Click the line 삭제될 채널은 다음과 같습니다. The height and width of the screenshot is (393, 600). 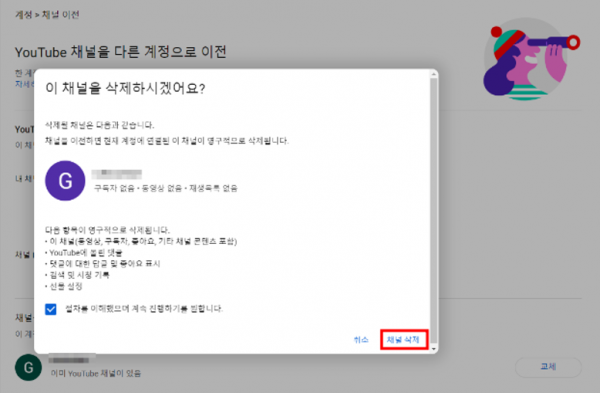100,125
